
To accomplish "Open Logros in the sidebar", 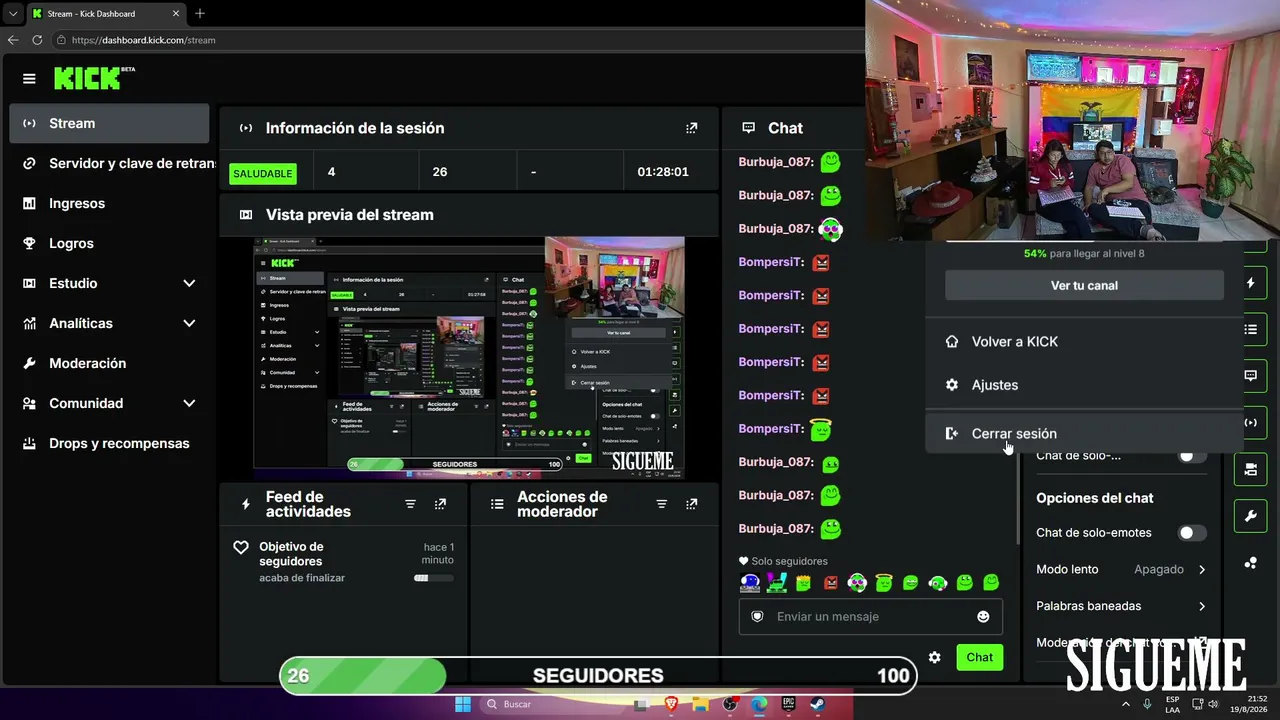I will (x=109, y=243).
